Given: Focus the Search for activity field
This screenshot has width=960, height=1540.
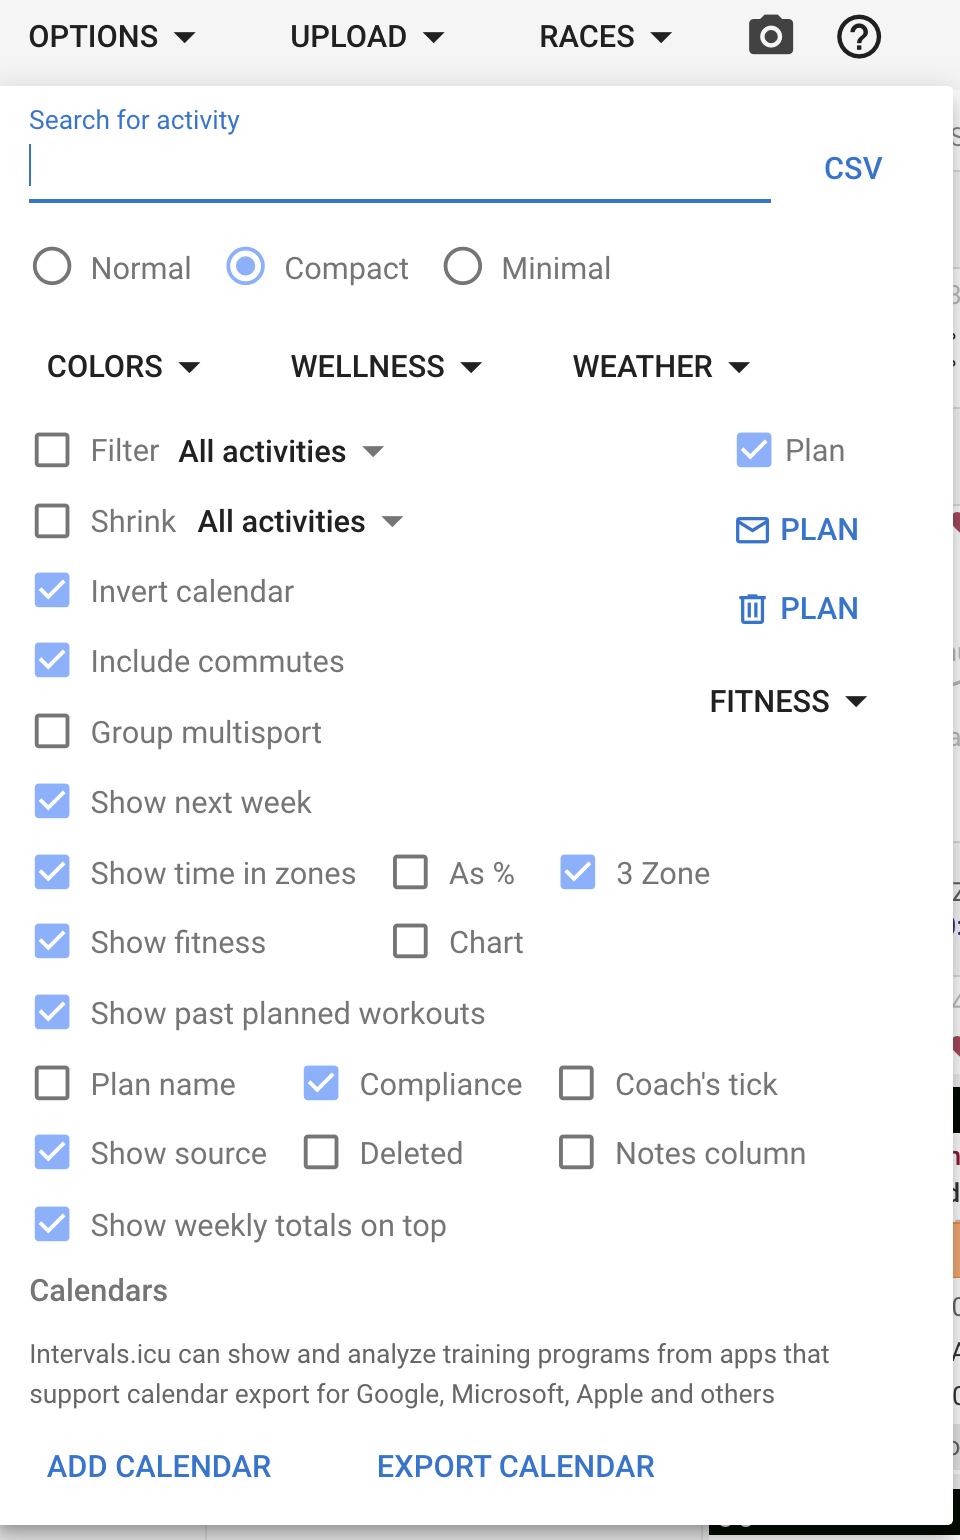Looking at the screenshot, I should [x=400, y=166].
